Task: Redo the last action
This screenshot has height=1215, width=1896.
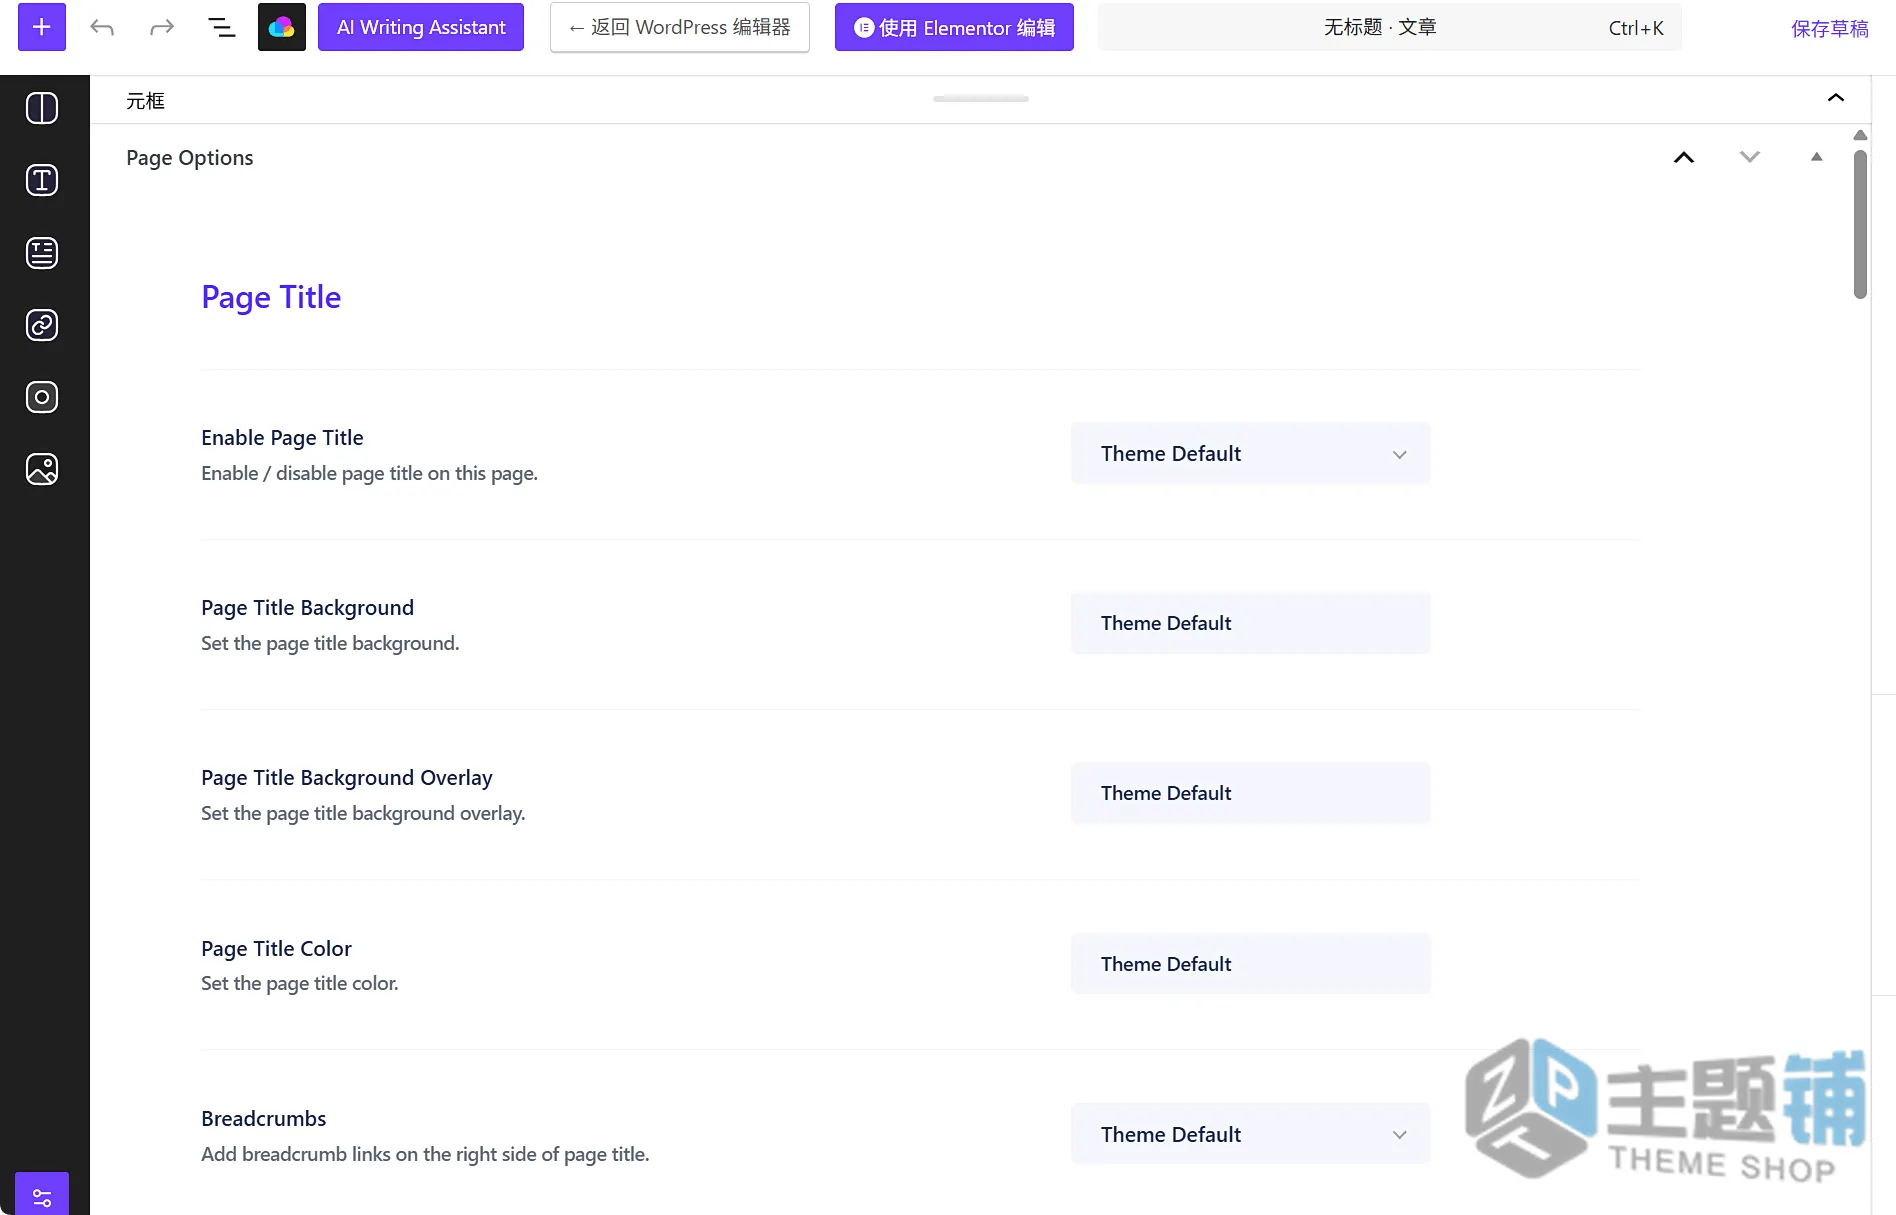Action: click(x=162, y=27)
